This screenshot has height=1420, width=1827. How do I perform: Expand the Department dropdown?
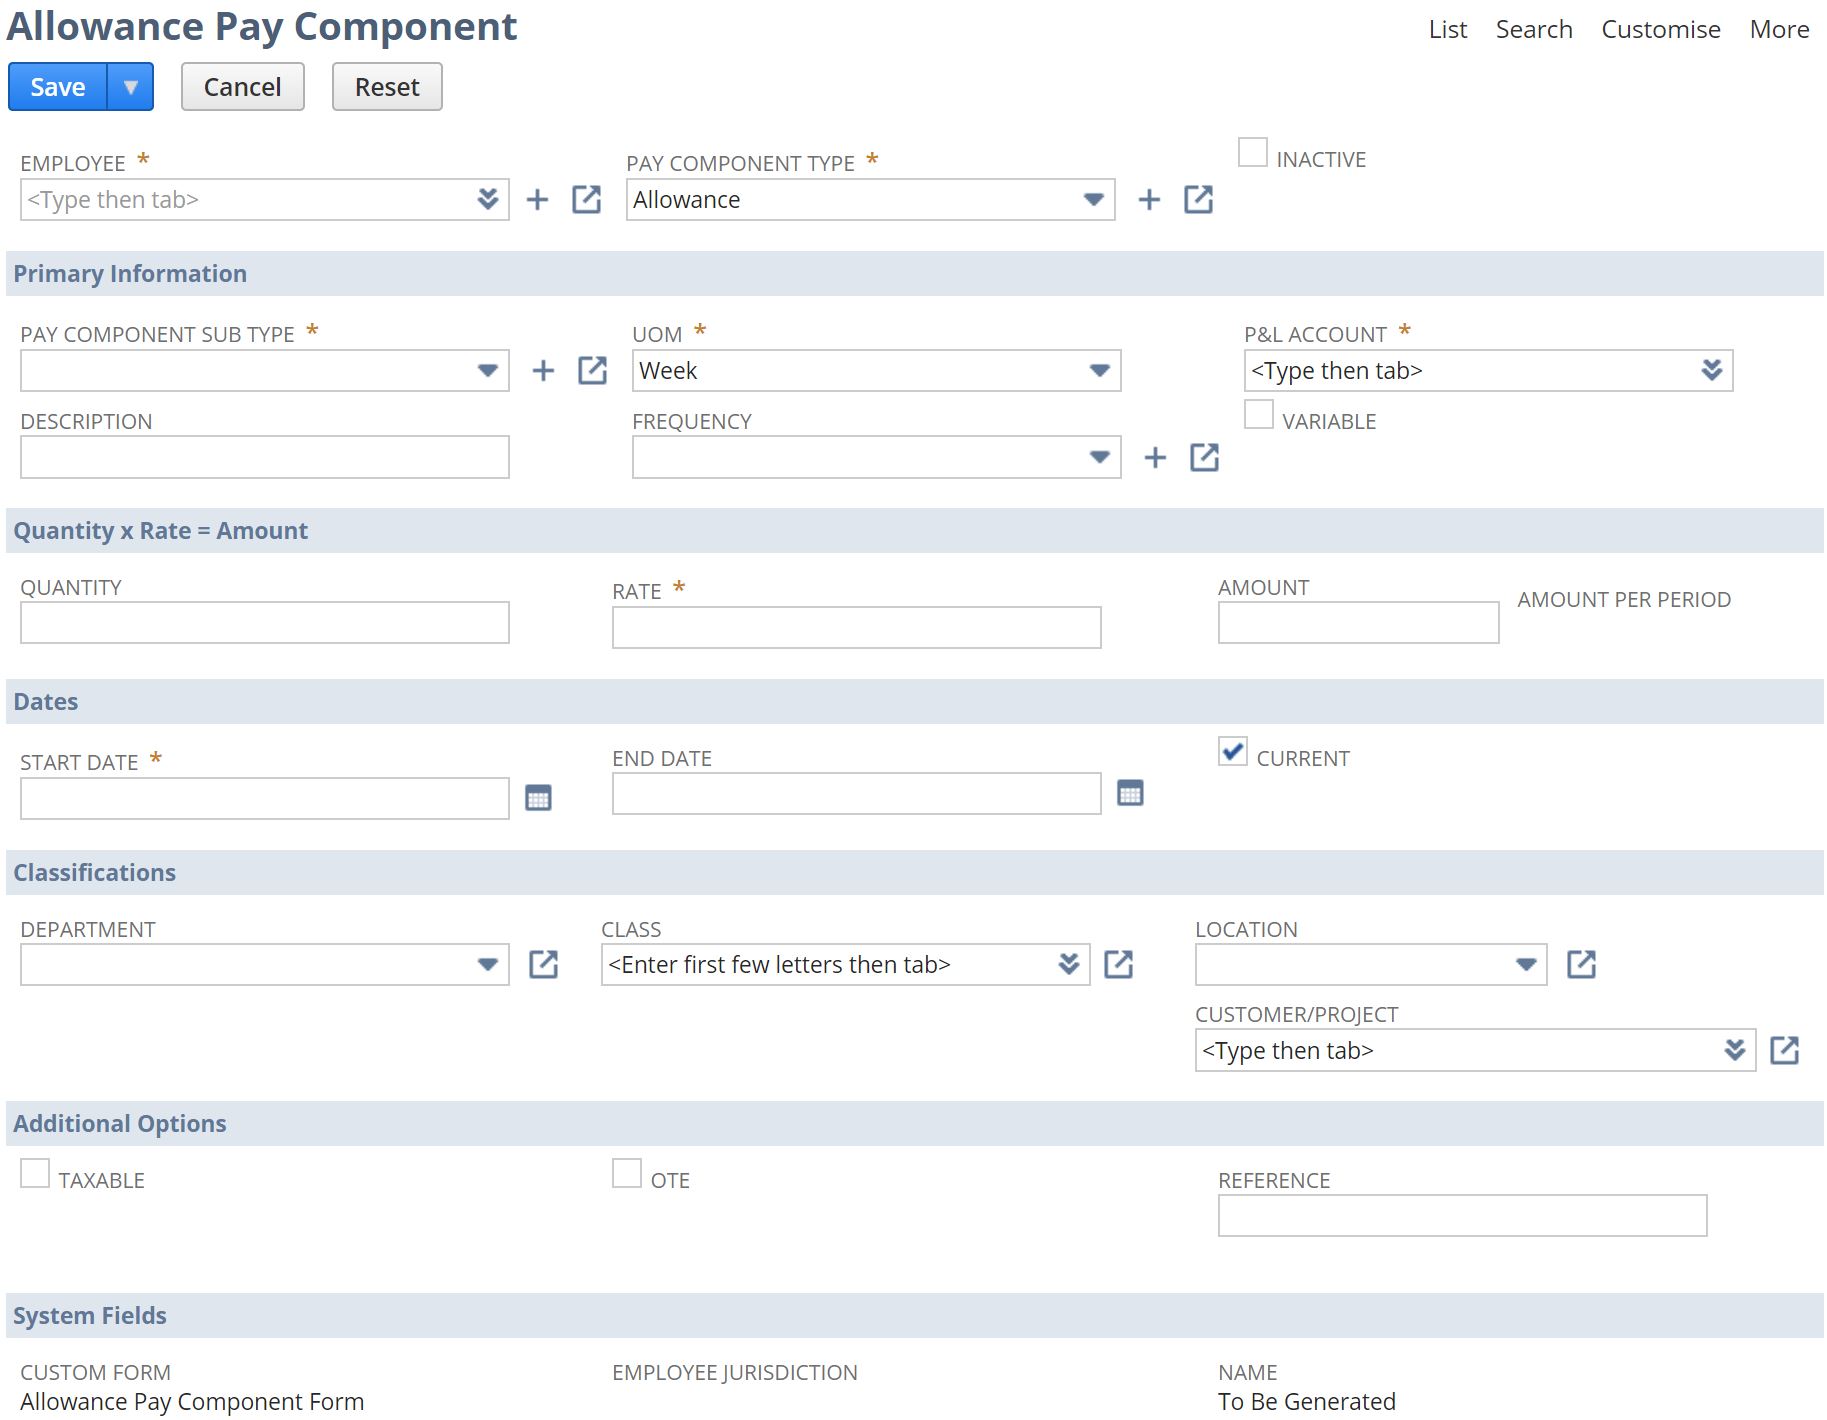[488, 964]
